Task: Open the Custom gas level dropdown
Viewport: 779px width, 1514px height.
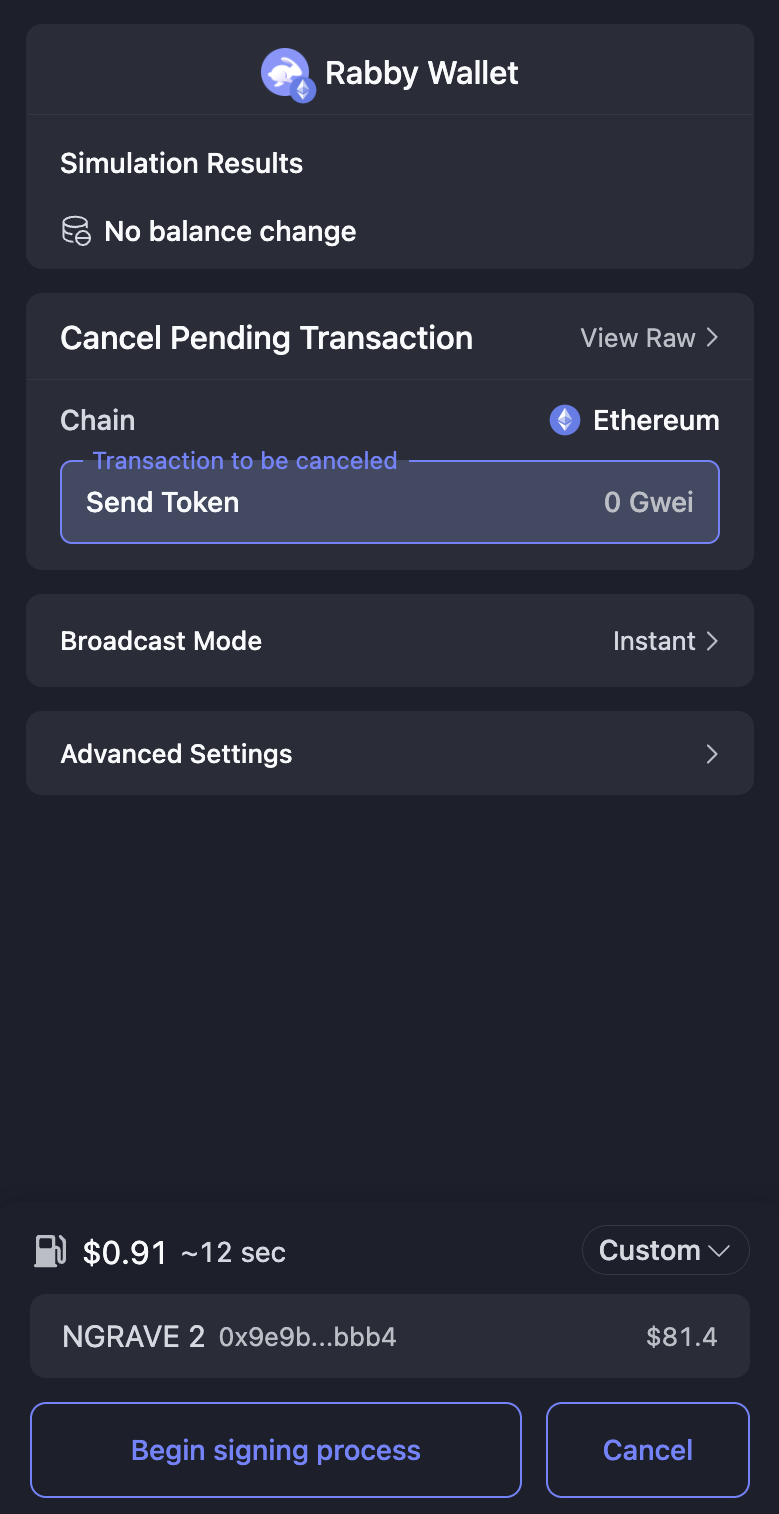Action: [665, 1250]
